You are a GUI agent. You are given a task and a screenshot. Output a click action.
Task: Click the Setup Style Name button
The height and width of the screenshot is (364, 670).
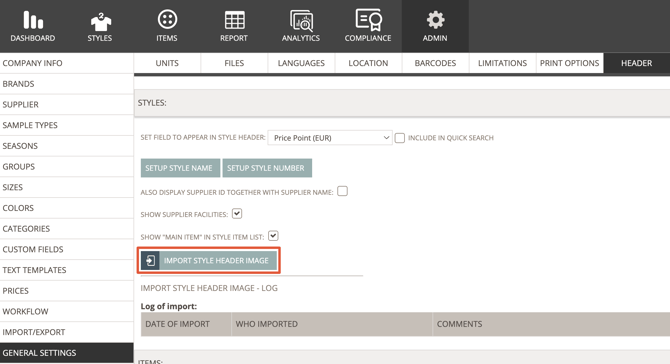click(180, 168)
